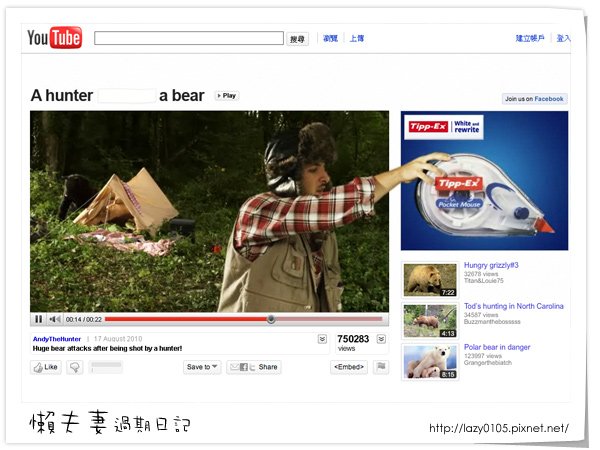Click Join us on Facebook button
Viewport: 600px width, 450px height.
534,99
